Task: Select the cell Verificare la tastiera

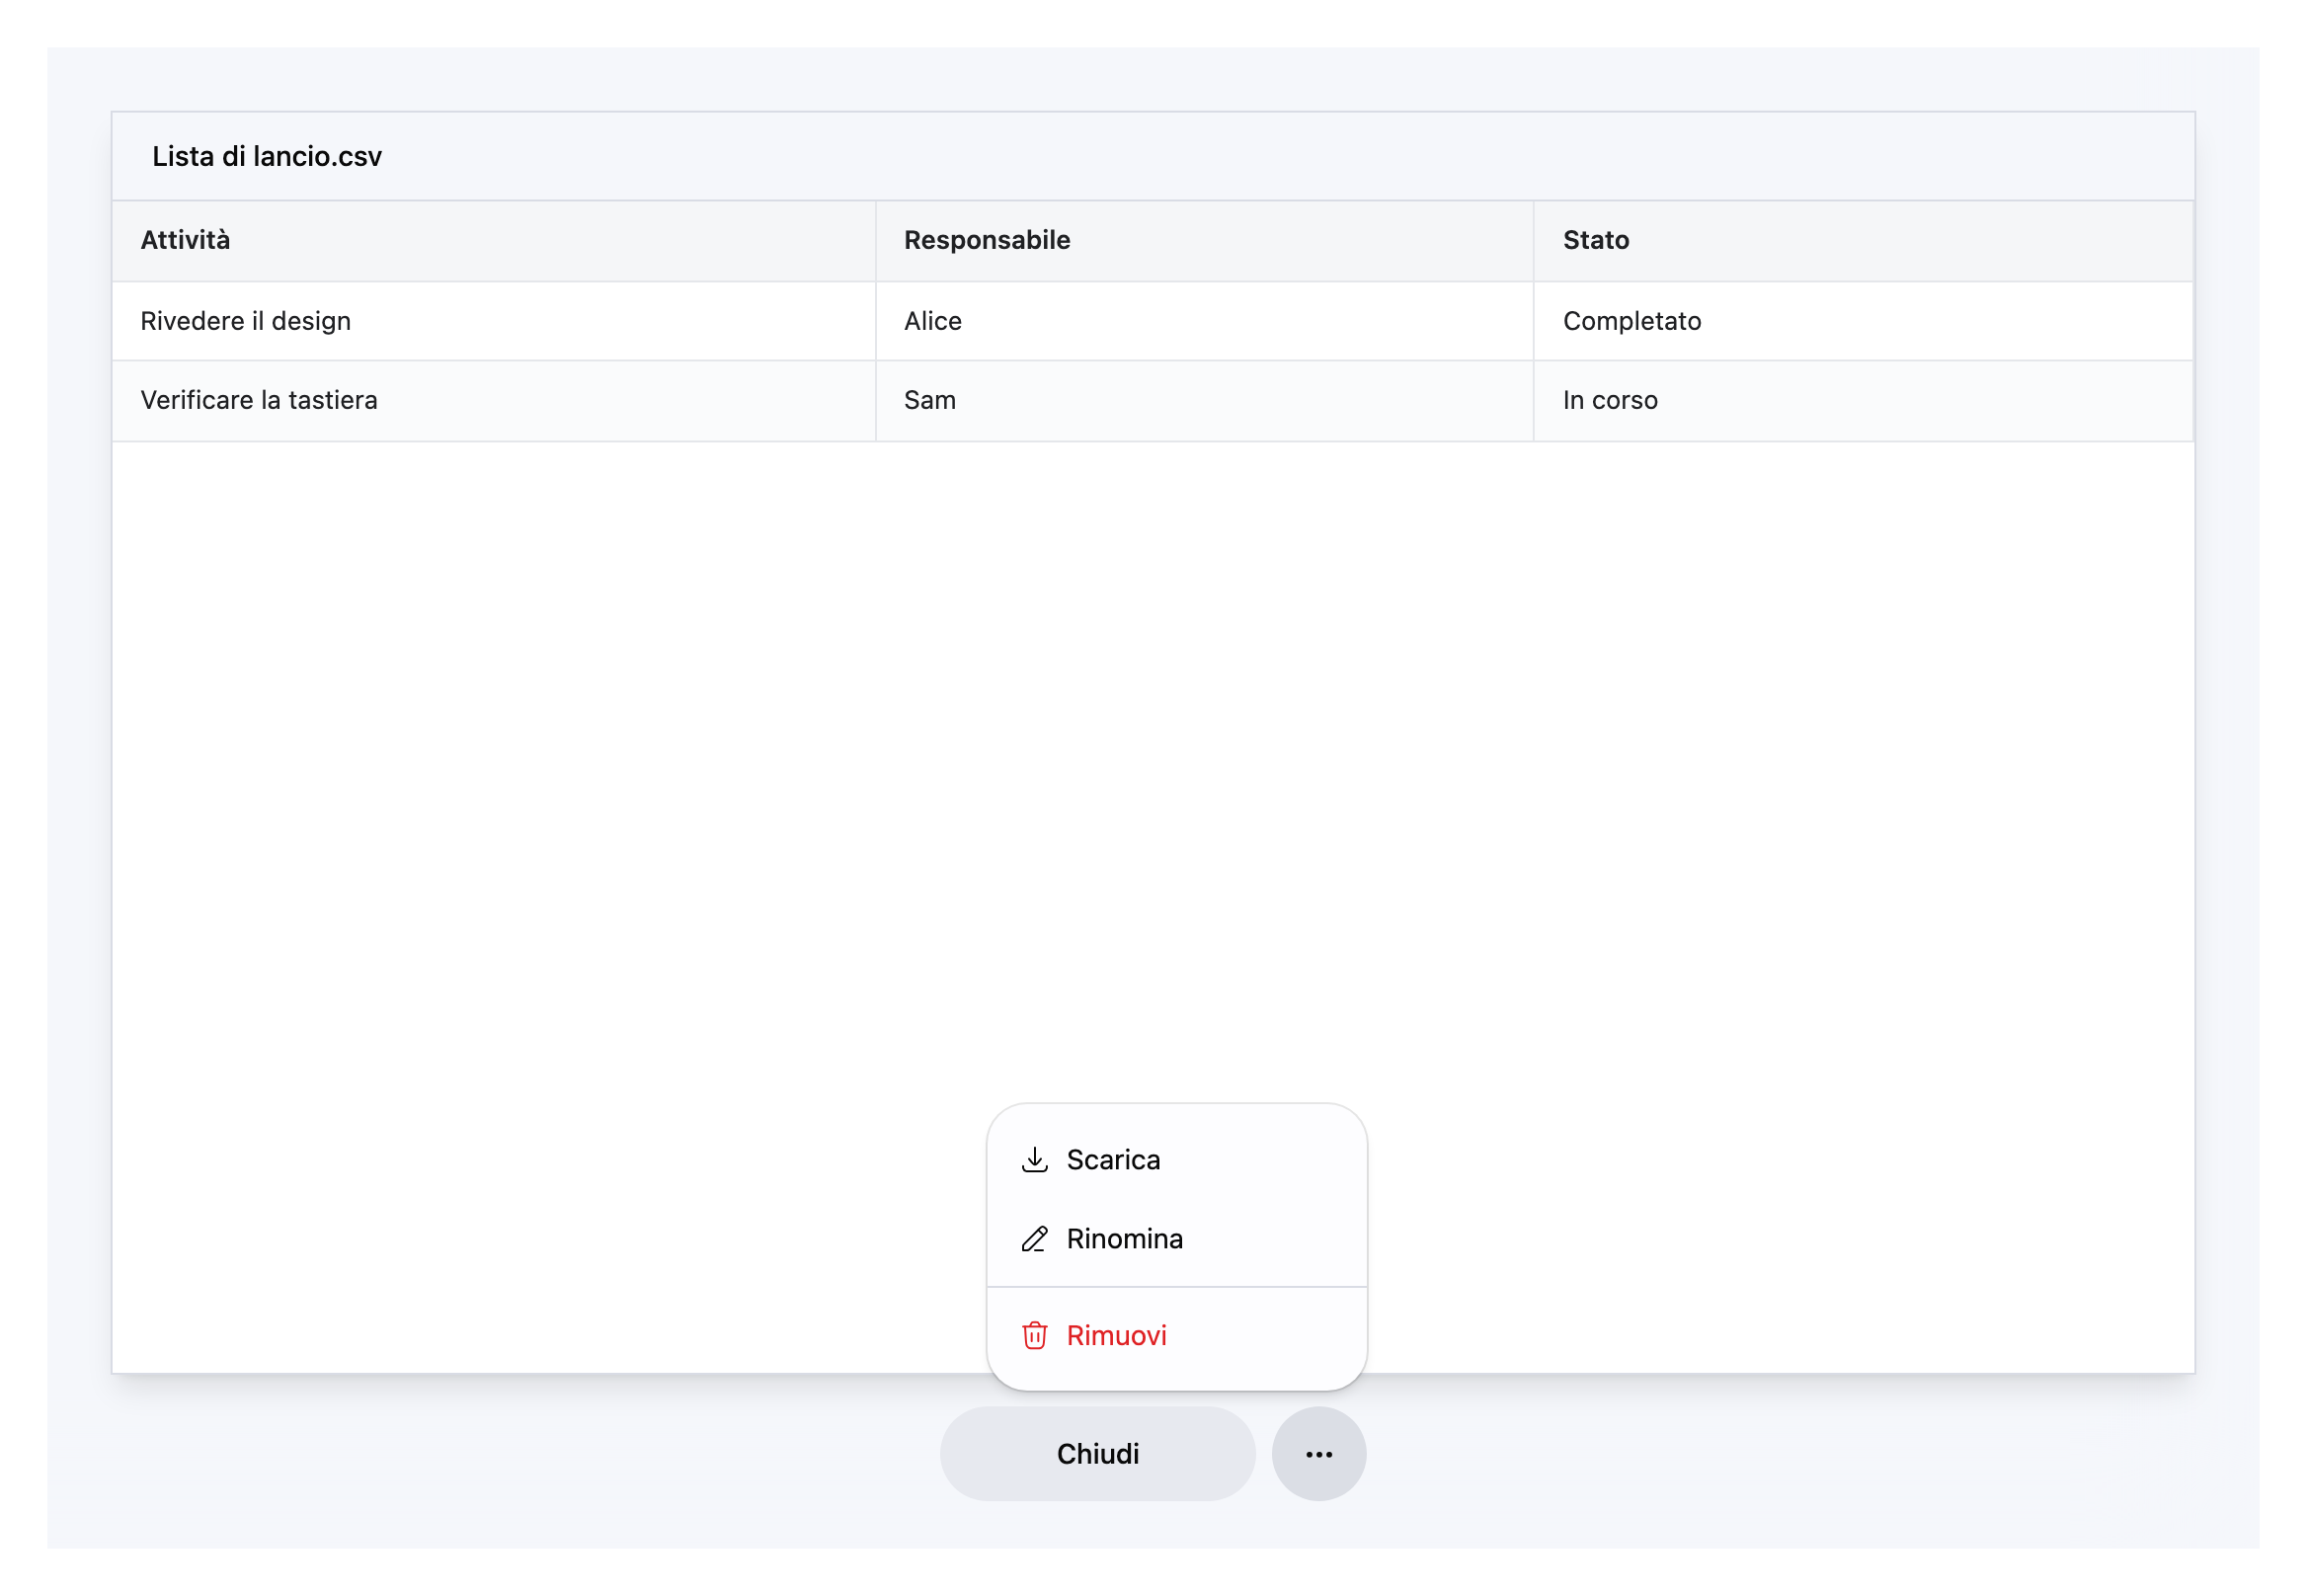Action: pyautogui.click(x=494, y=401)
